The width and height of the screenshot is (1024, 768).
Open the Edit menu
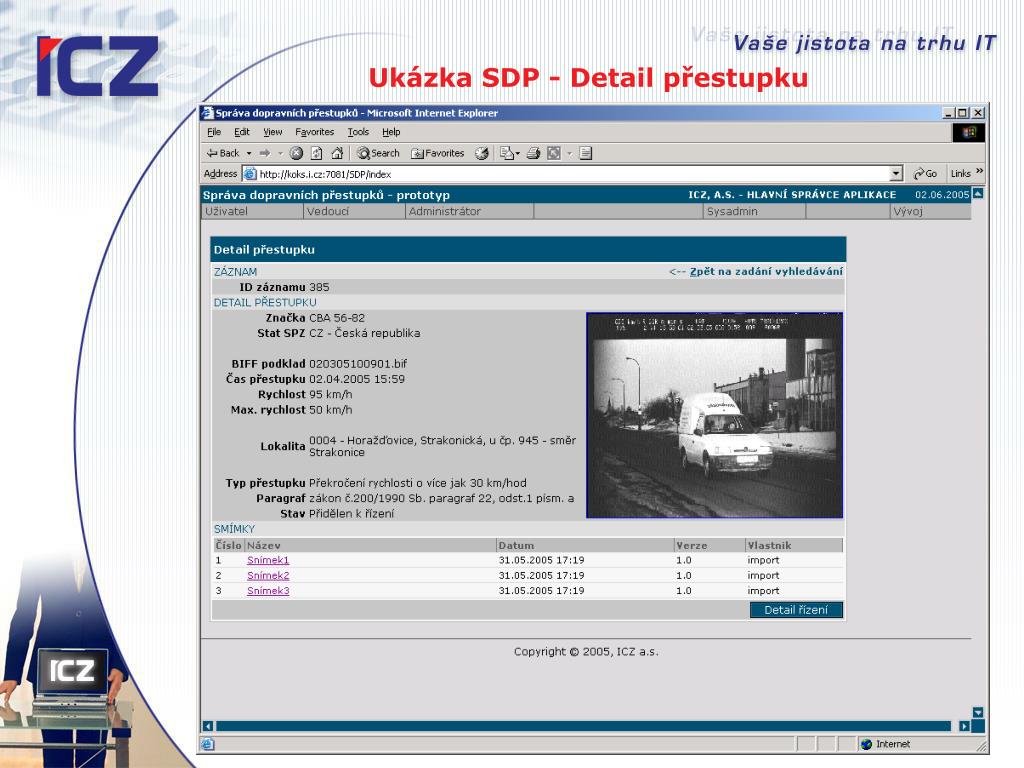pyautogui.click(x=242, y=132)
